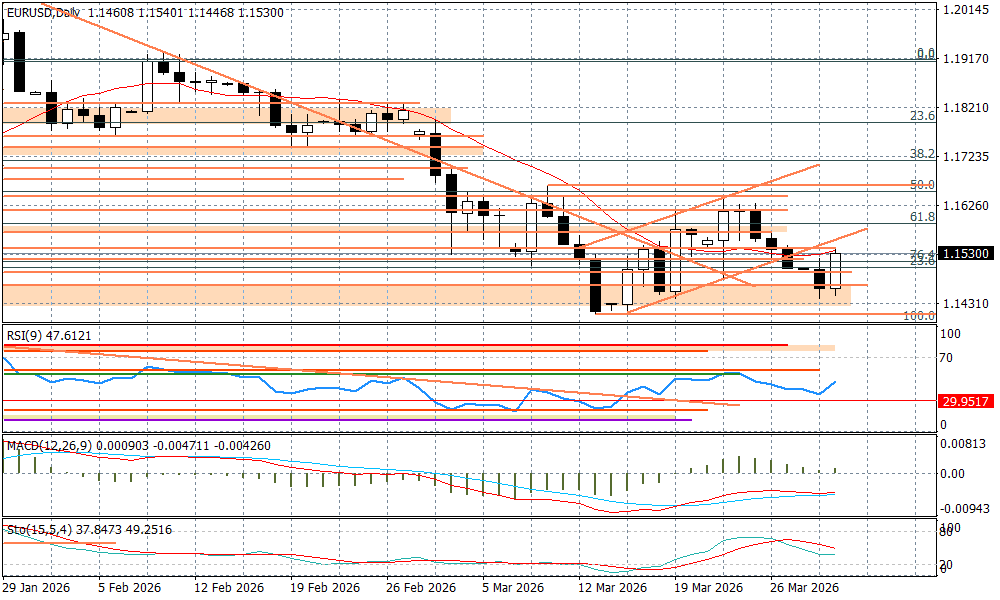1000x600 pixels.
Task: Select the 50.0 Fibonacci level label
Action: pyautogui.click(x=922, y=185)
